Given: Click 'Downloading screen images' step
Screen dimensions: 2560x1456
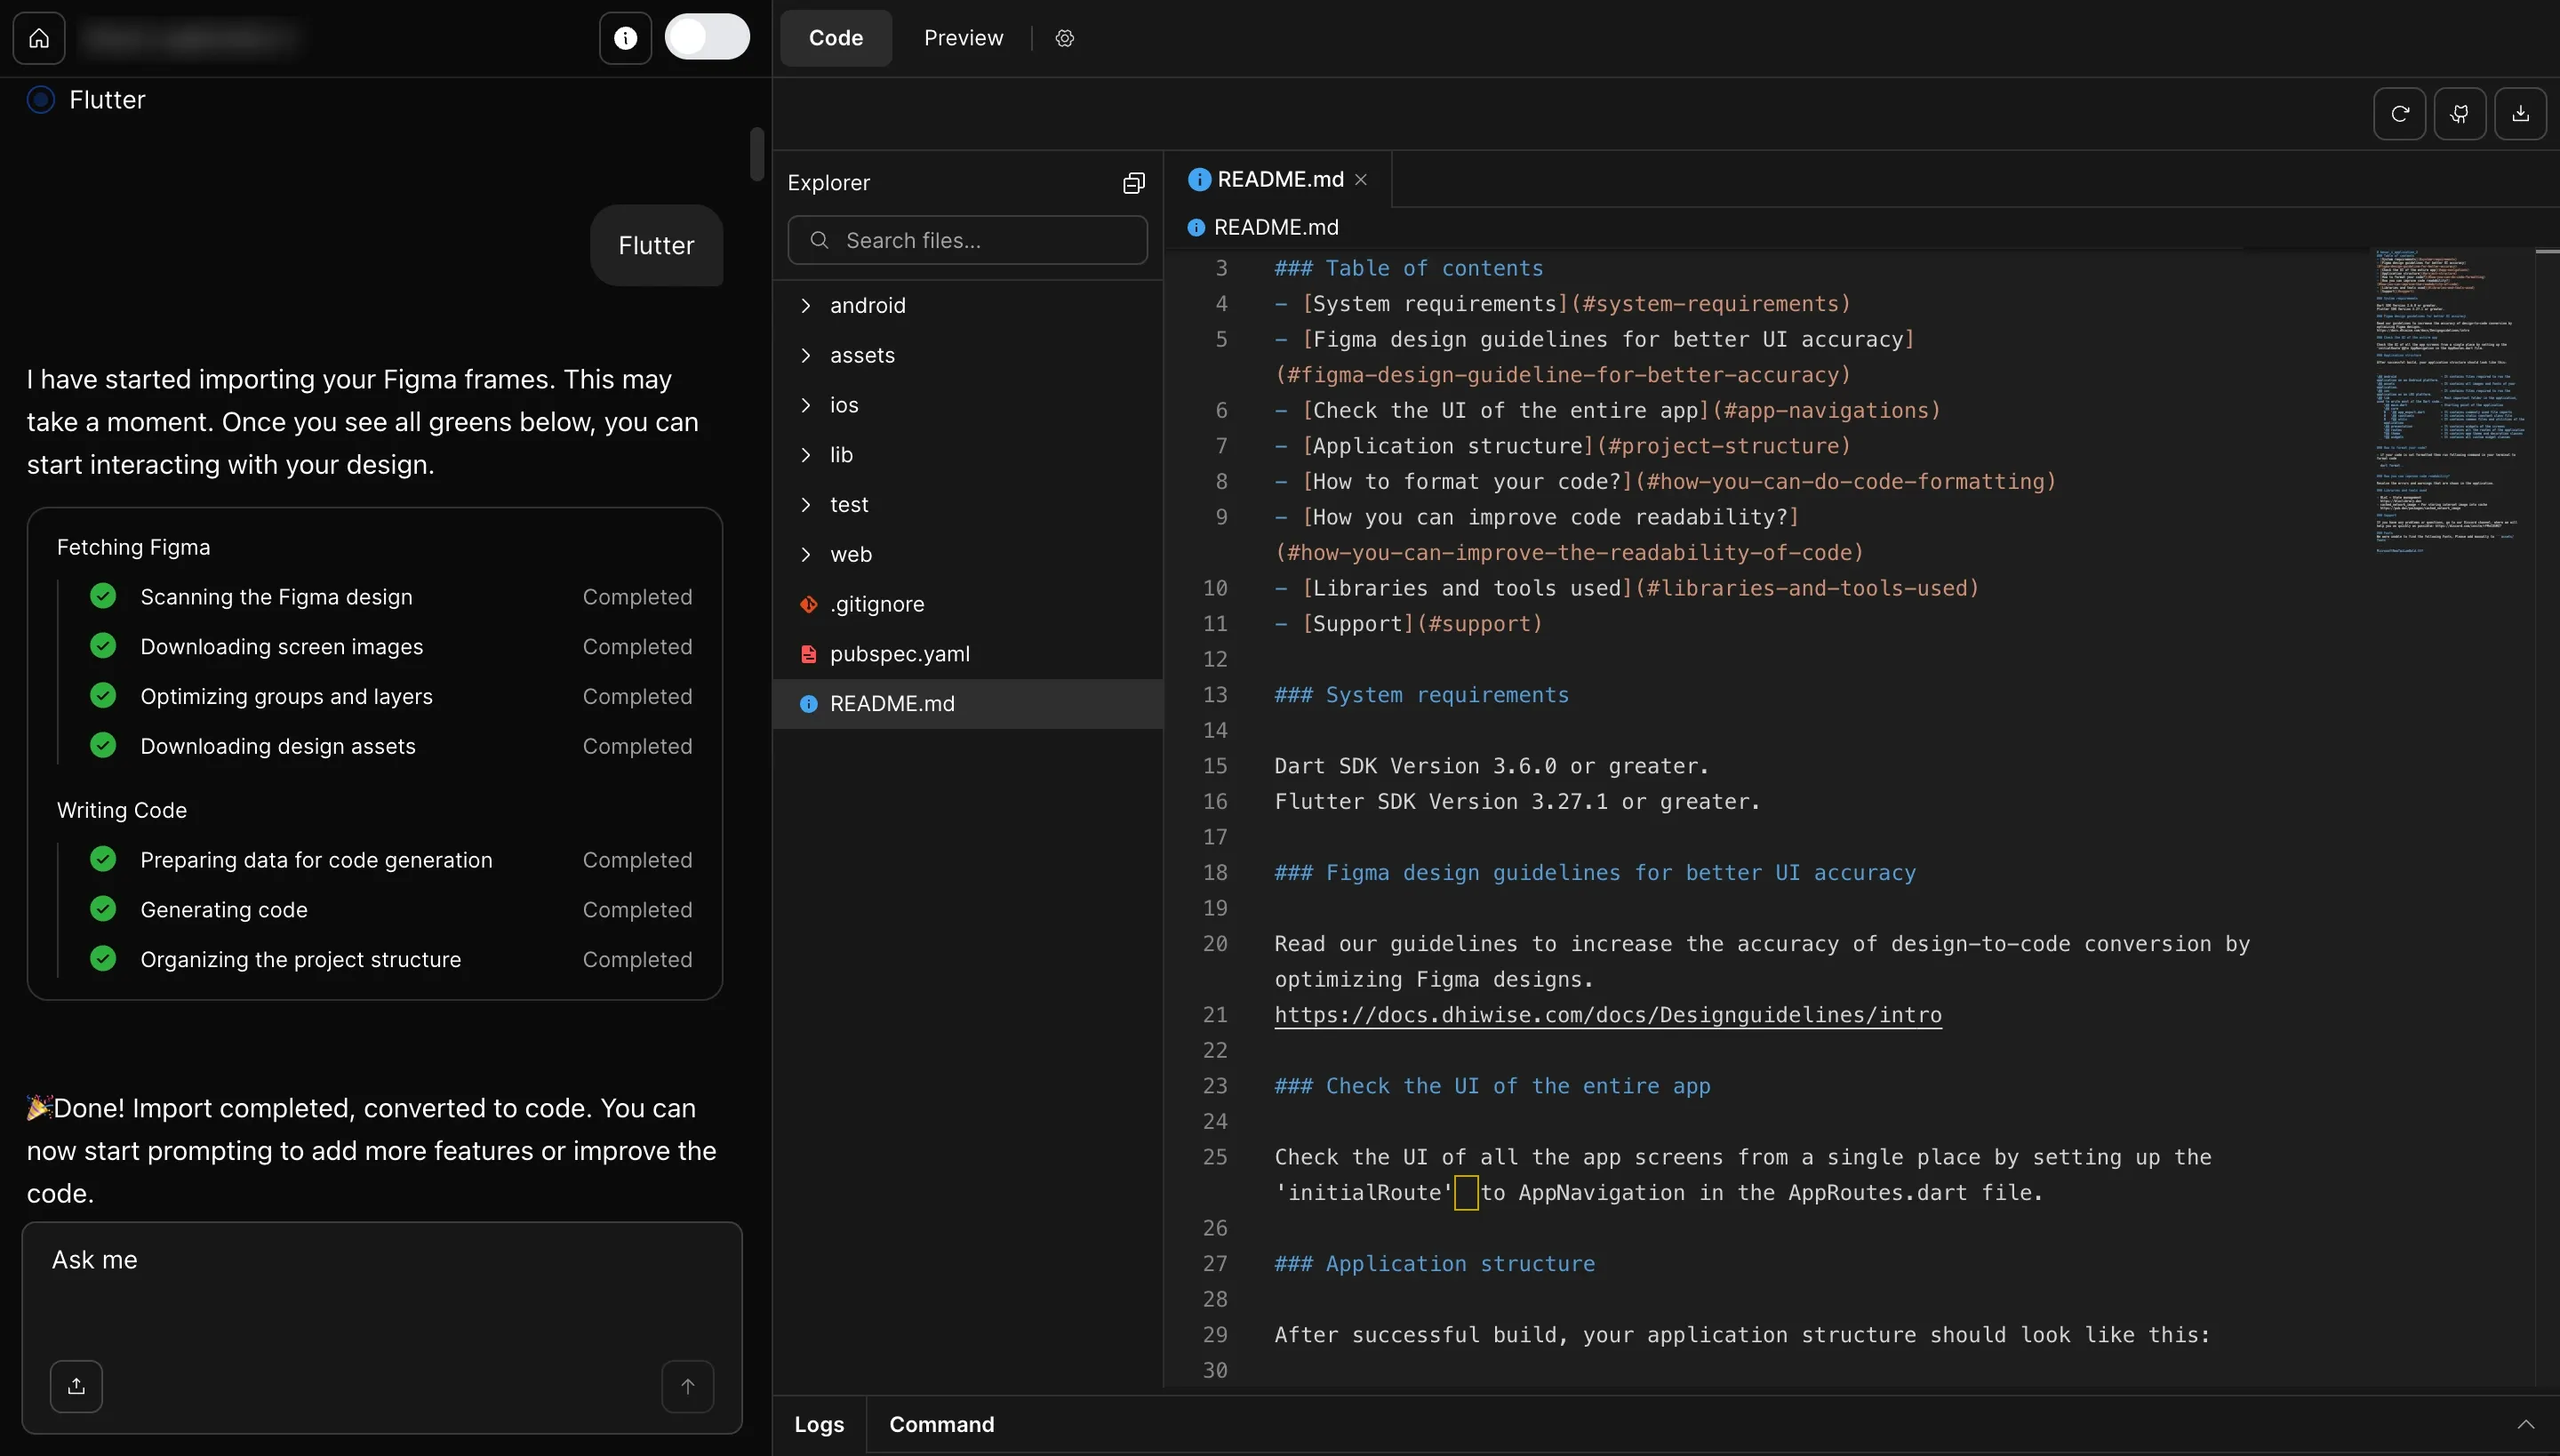Looking at the screenshot, I should 282,647.
